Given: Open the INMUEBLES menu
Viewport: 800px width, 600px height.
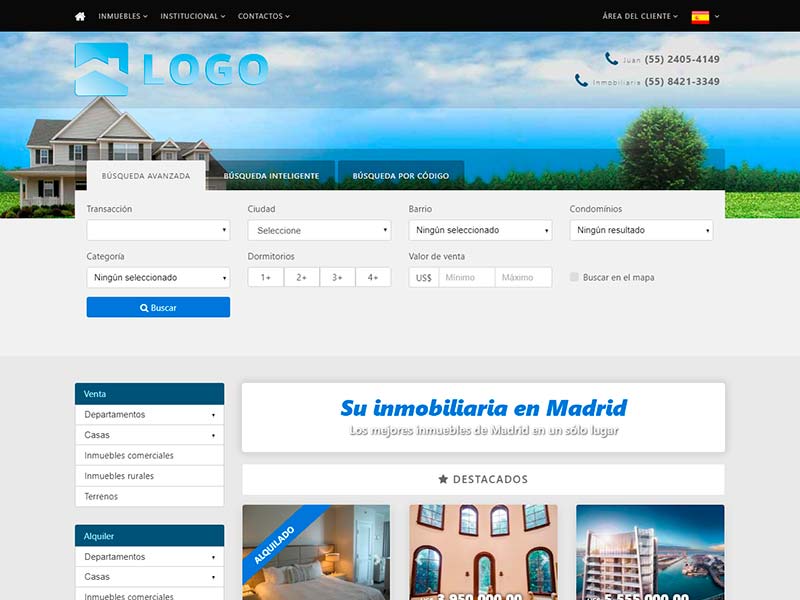Looking at the screenshot, I should click(x=123, y=16).
